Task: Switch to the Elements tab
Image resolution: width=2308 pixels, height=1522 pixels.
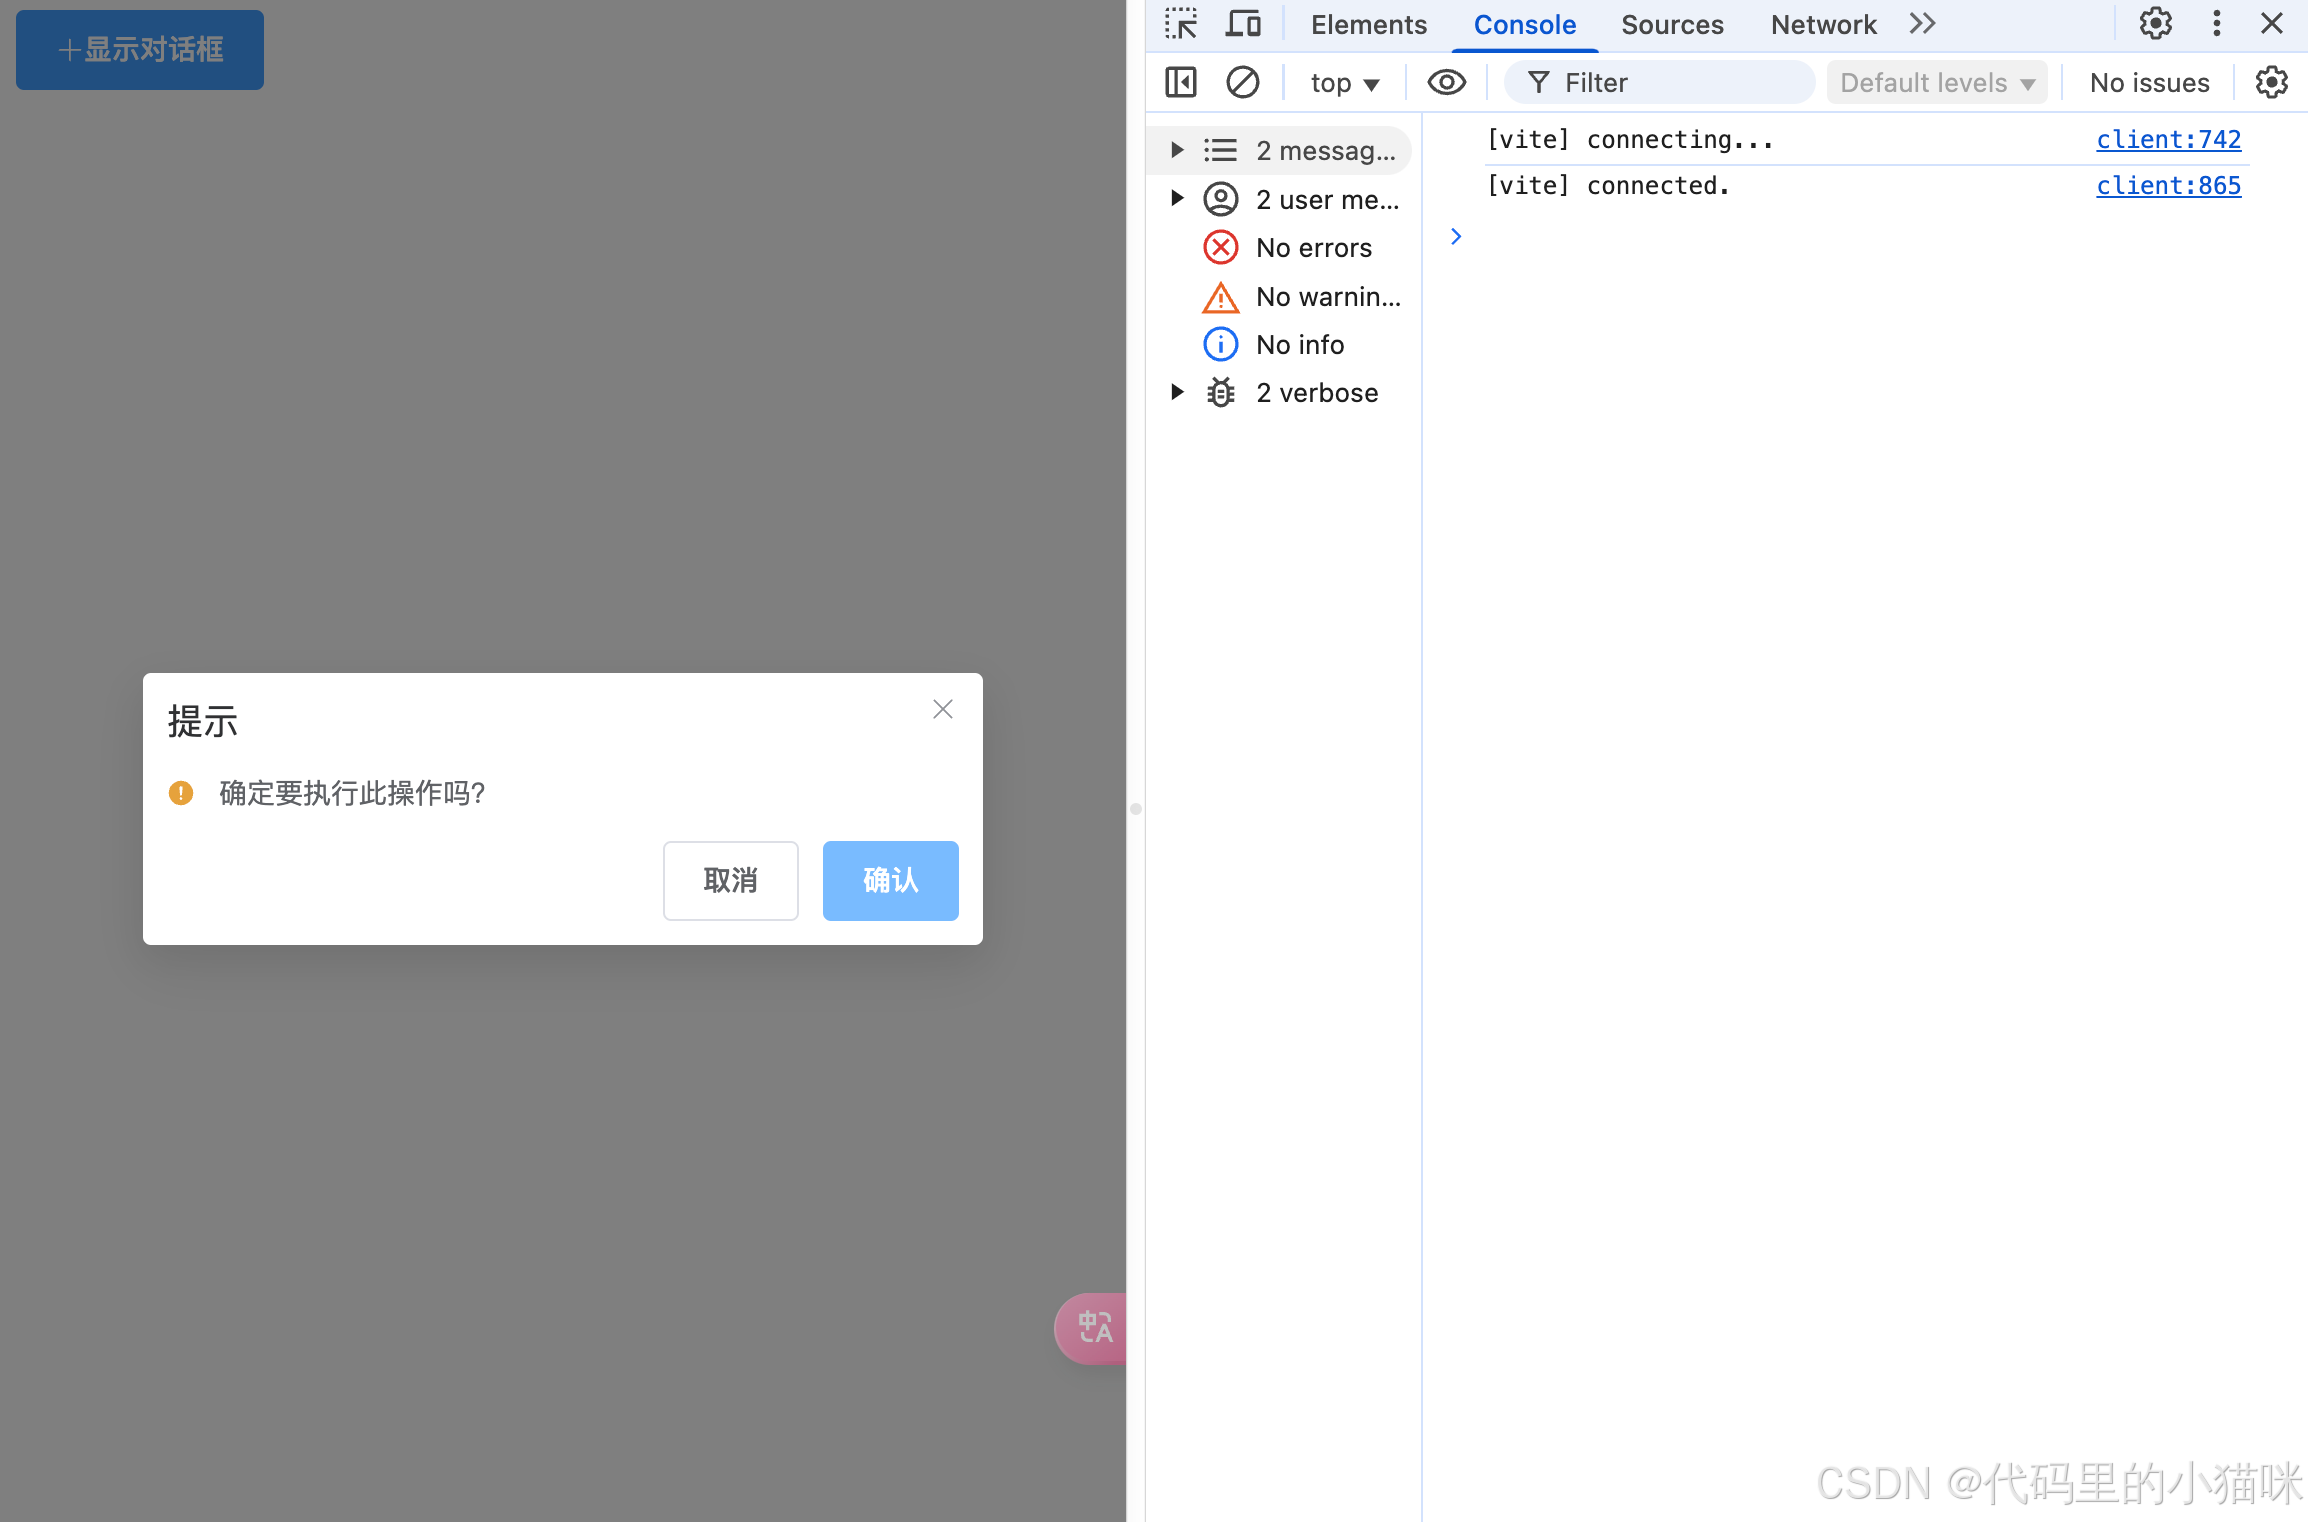Action: pos(1368,25)
